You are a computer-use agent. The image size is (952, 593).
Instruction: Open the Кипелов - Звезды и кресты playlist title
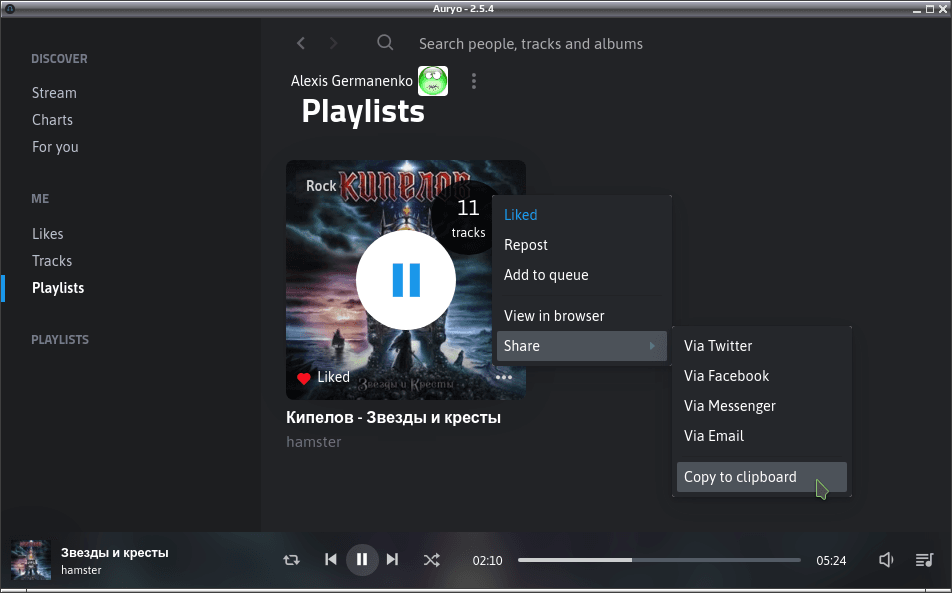click(393, 418)
